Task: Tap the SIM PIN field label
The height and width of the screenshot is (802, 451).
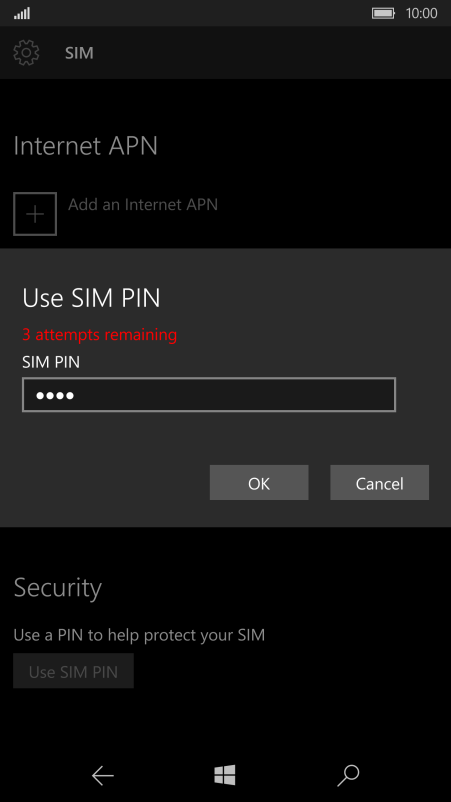Action: tap(51, 363)
